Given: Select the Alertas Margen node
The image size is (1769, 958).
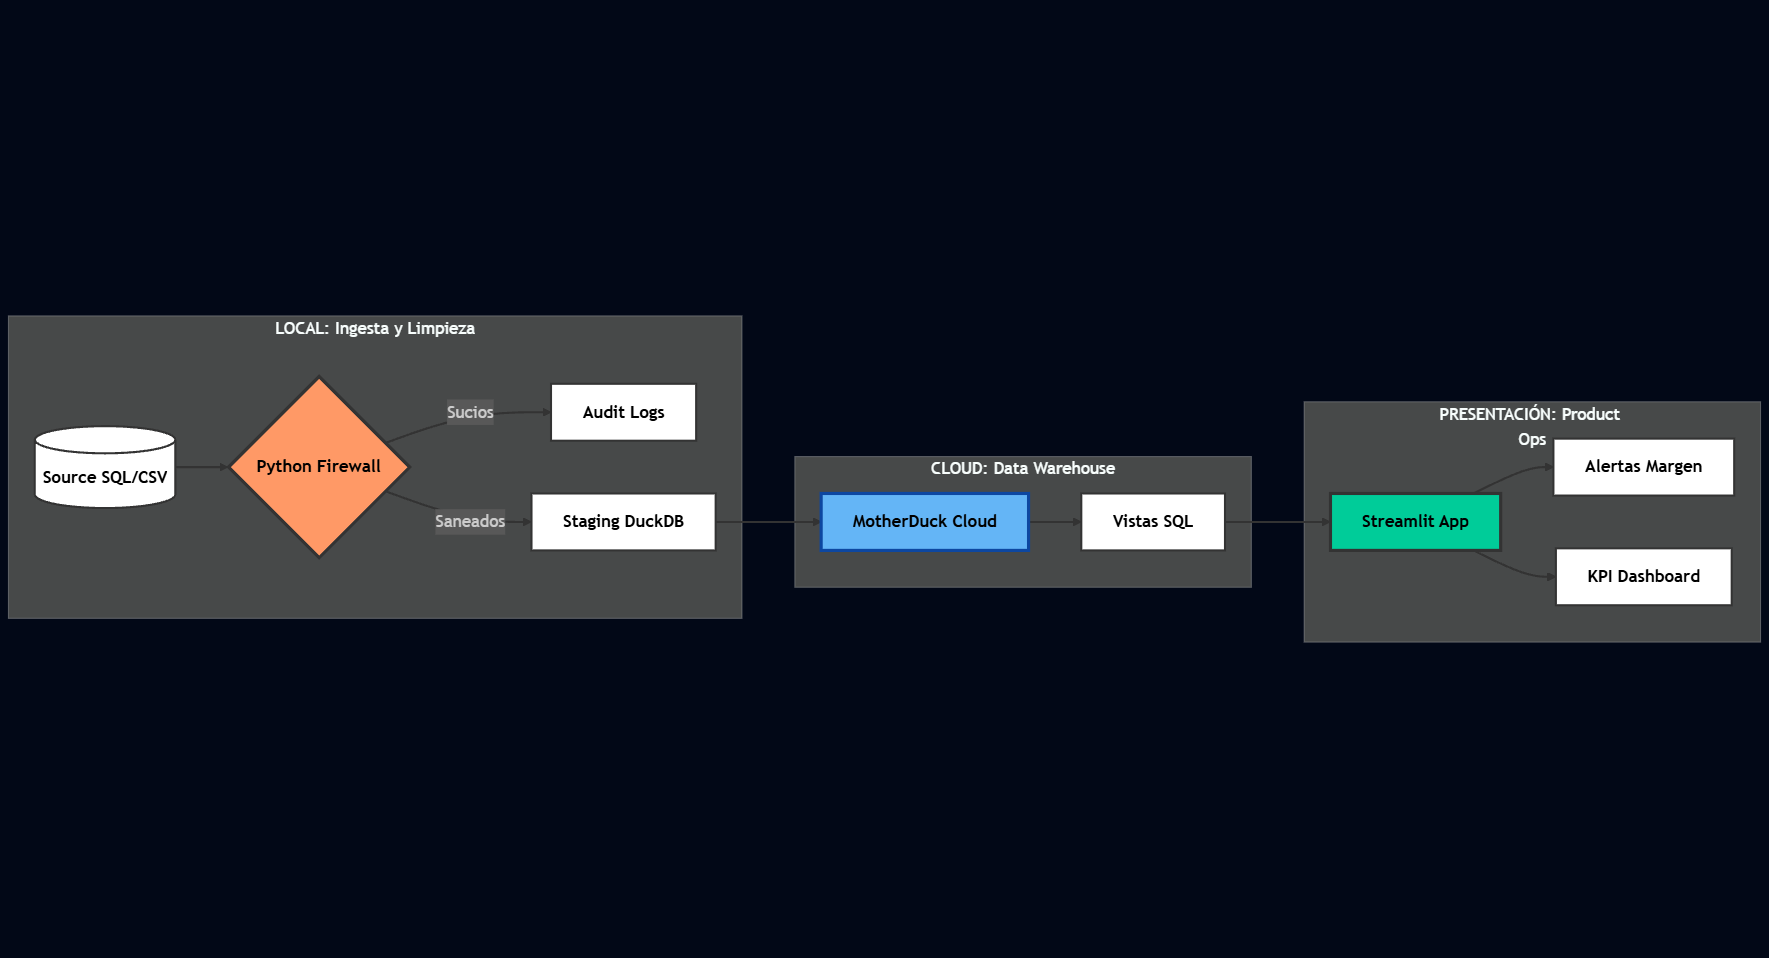Looking at the screenshot, I should point(1643,466).
